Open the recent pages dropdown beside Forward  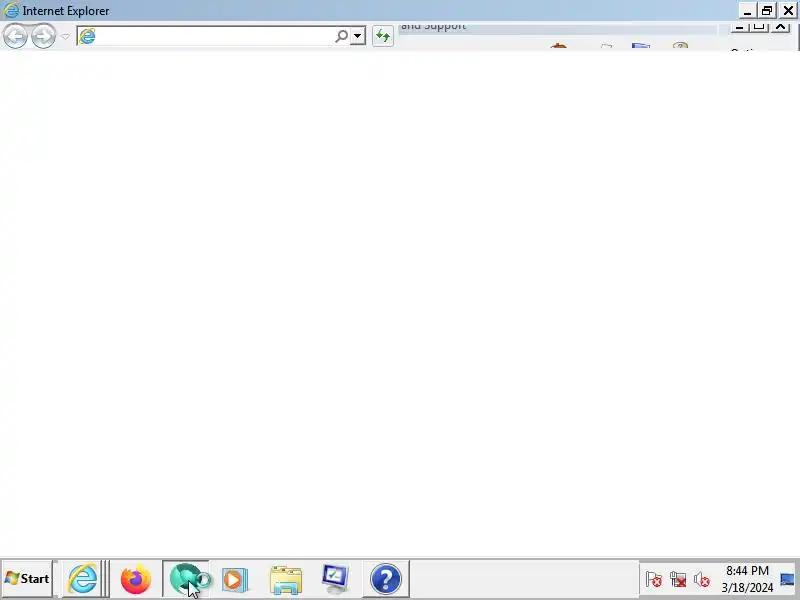point(65,36)
